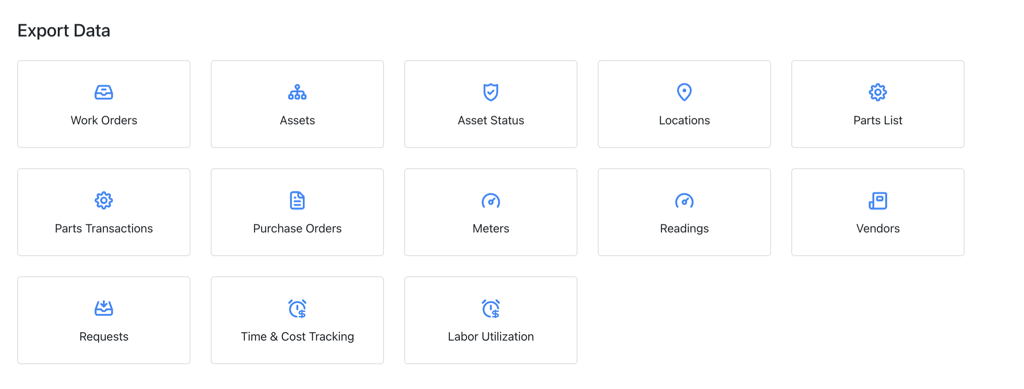Select the 'Vendors' label
This screenshot has width=1024, height=389.
coord(878,228)
